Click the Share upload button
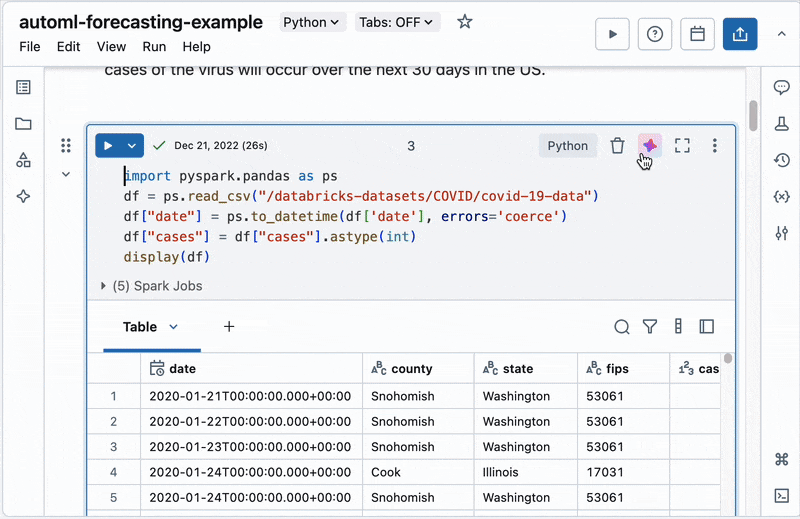Viewport: 800px width, 519px height. (740, 34)
